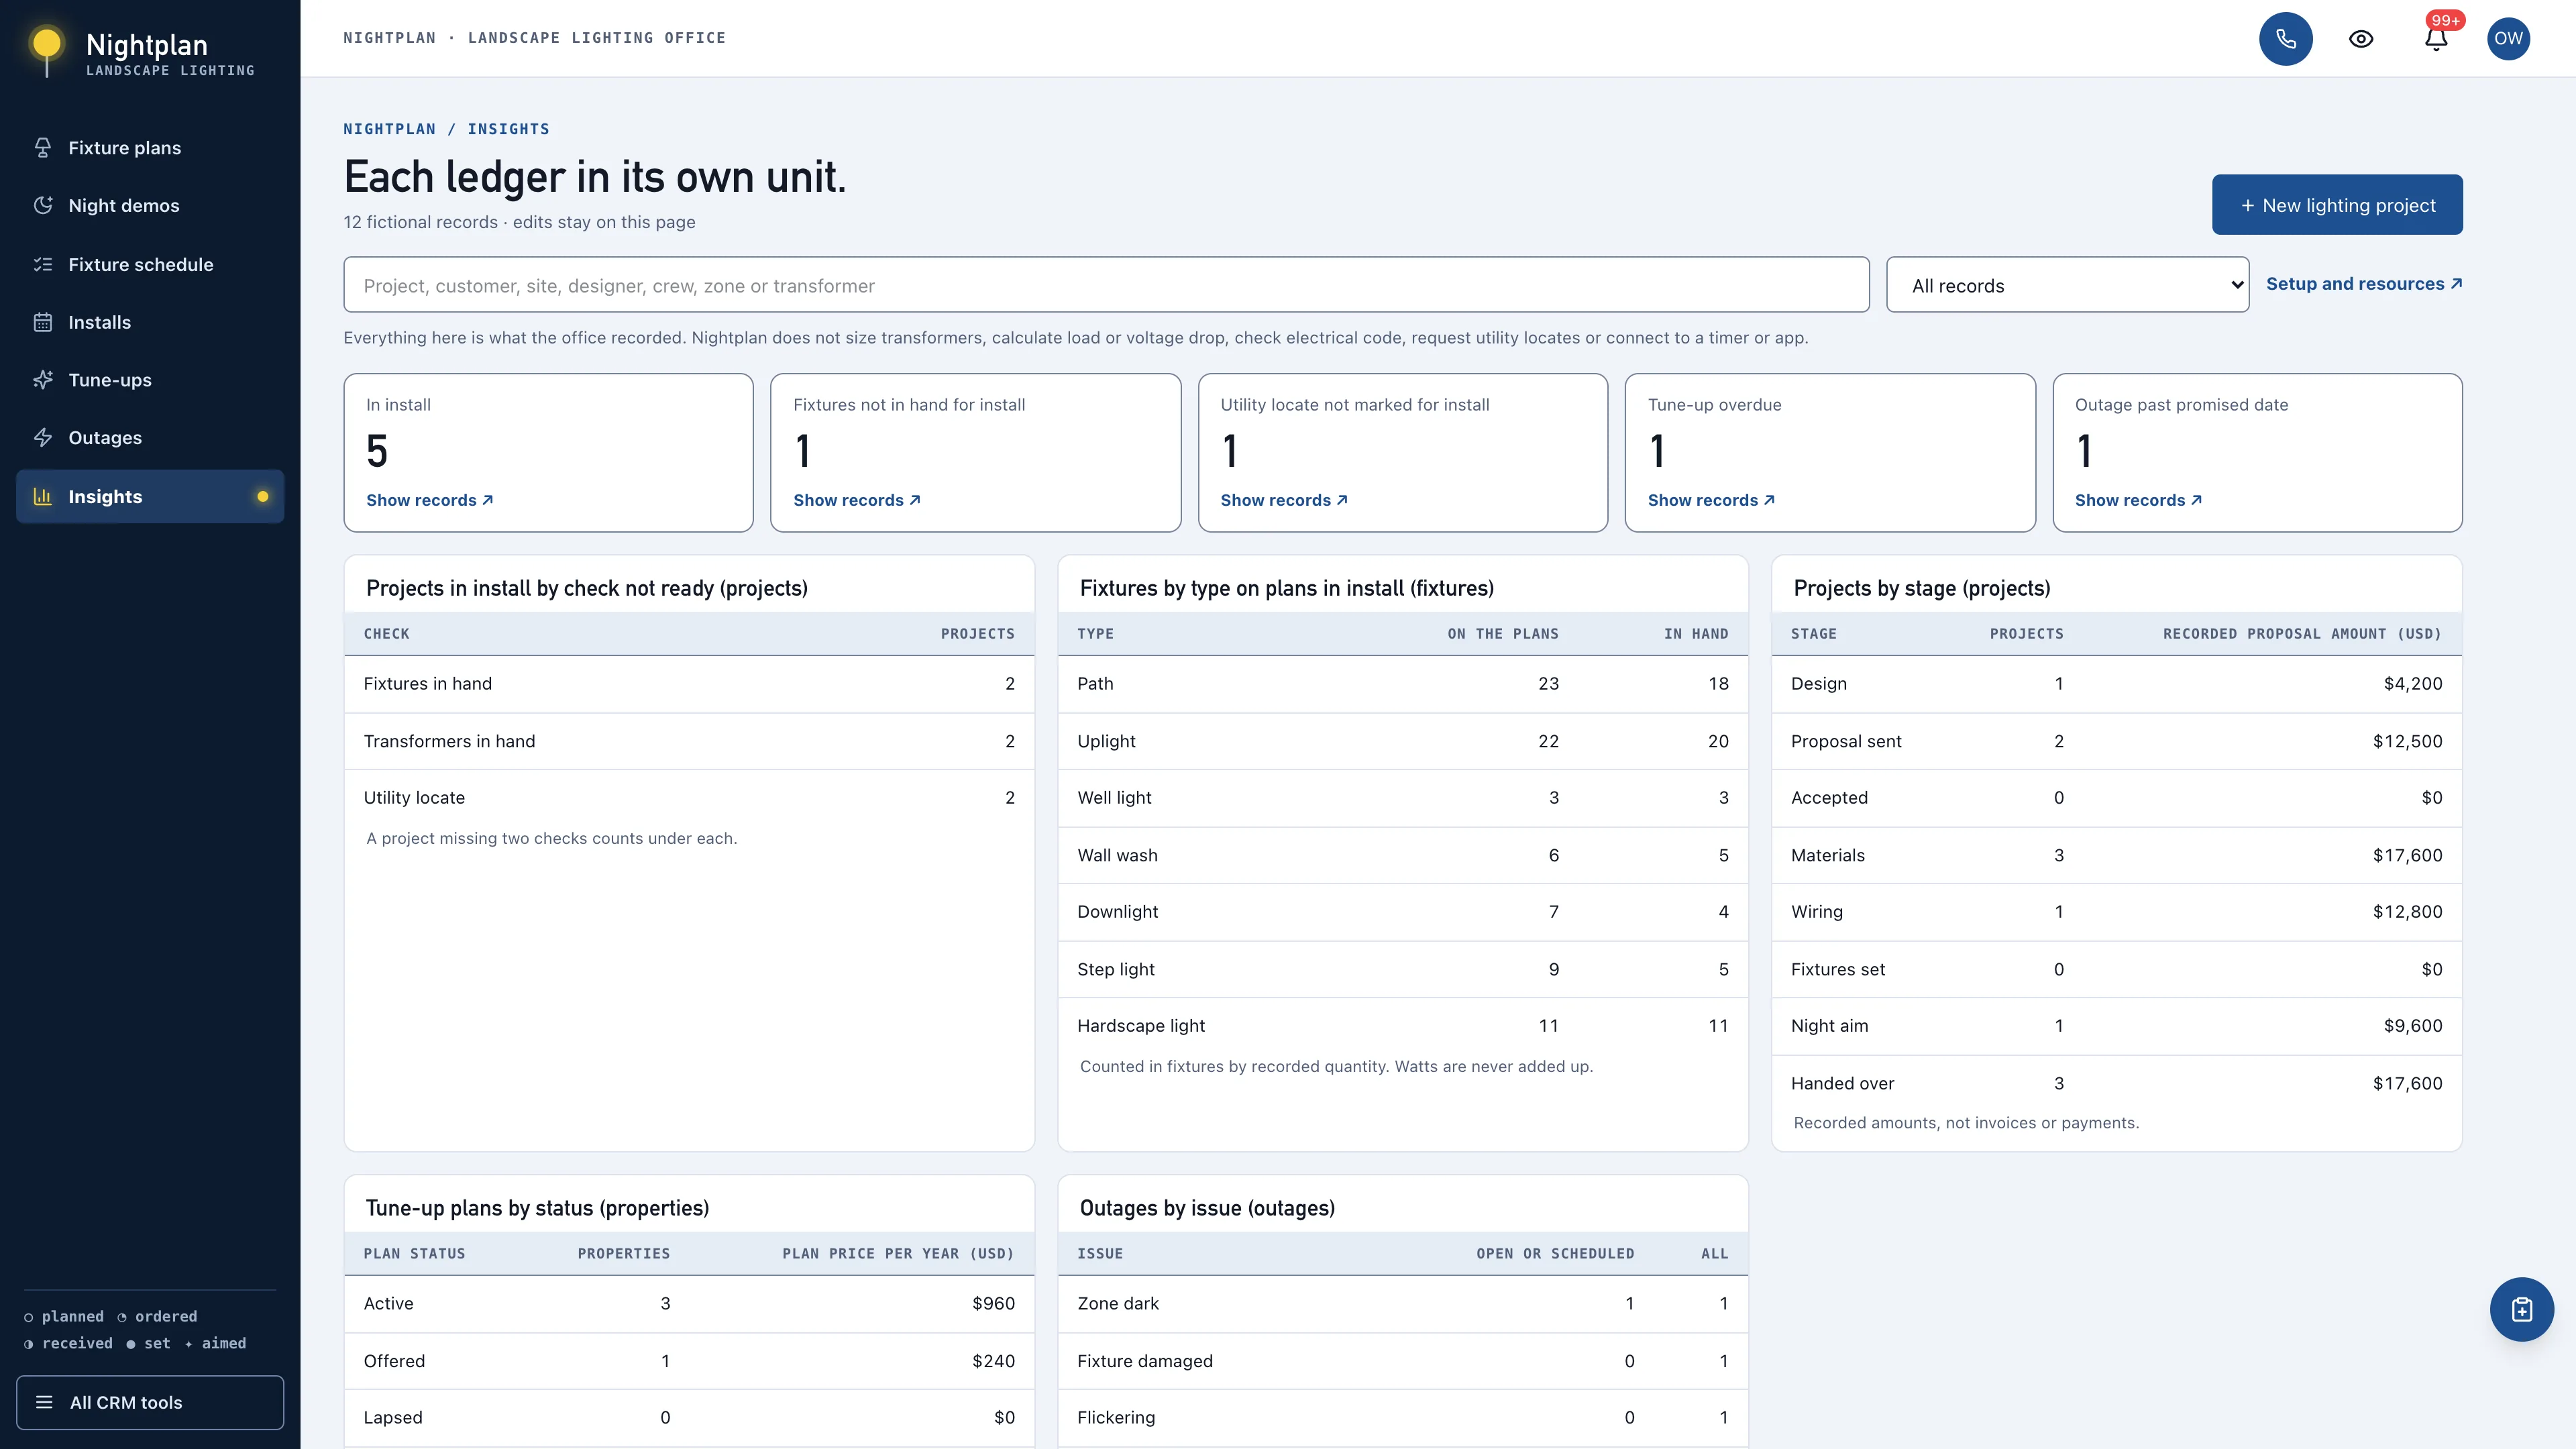Click the Zone dark issue row
The width and height of the screenshot is (2576, 1449).
[x=1403, y=1304]
